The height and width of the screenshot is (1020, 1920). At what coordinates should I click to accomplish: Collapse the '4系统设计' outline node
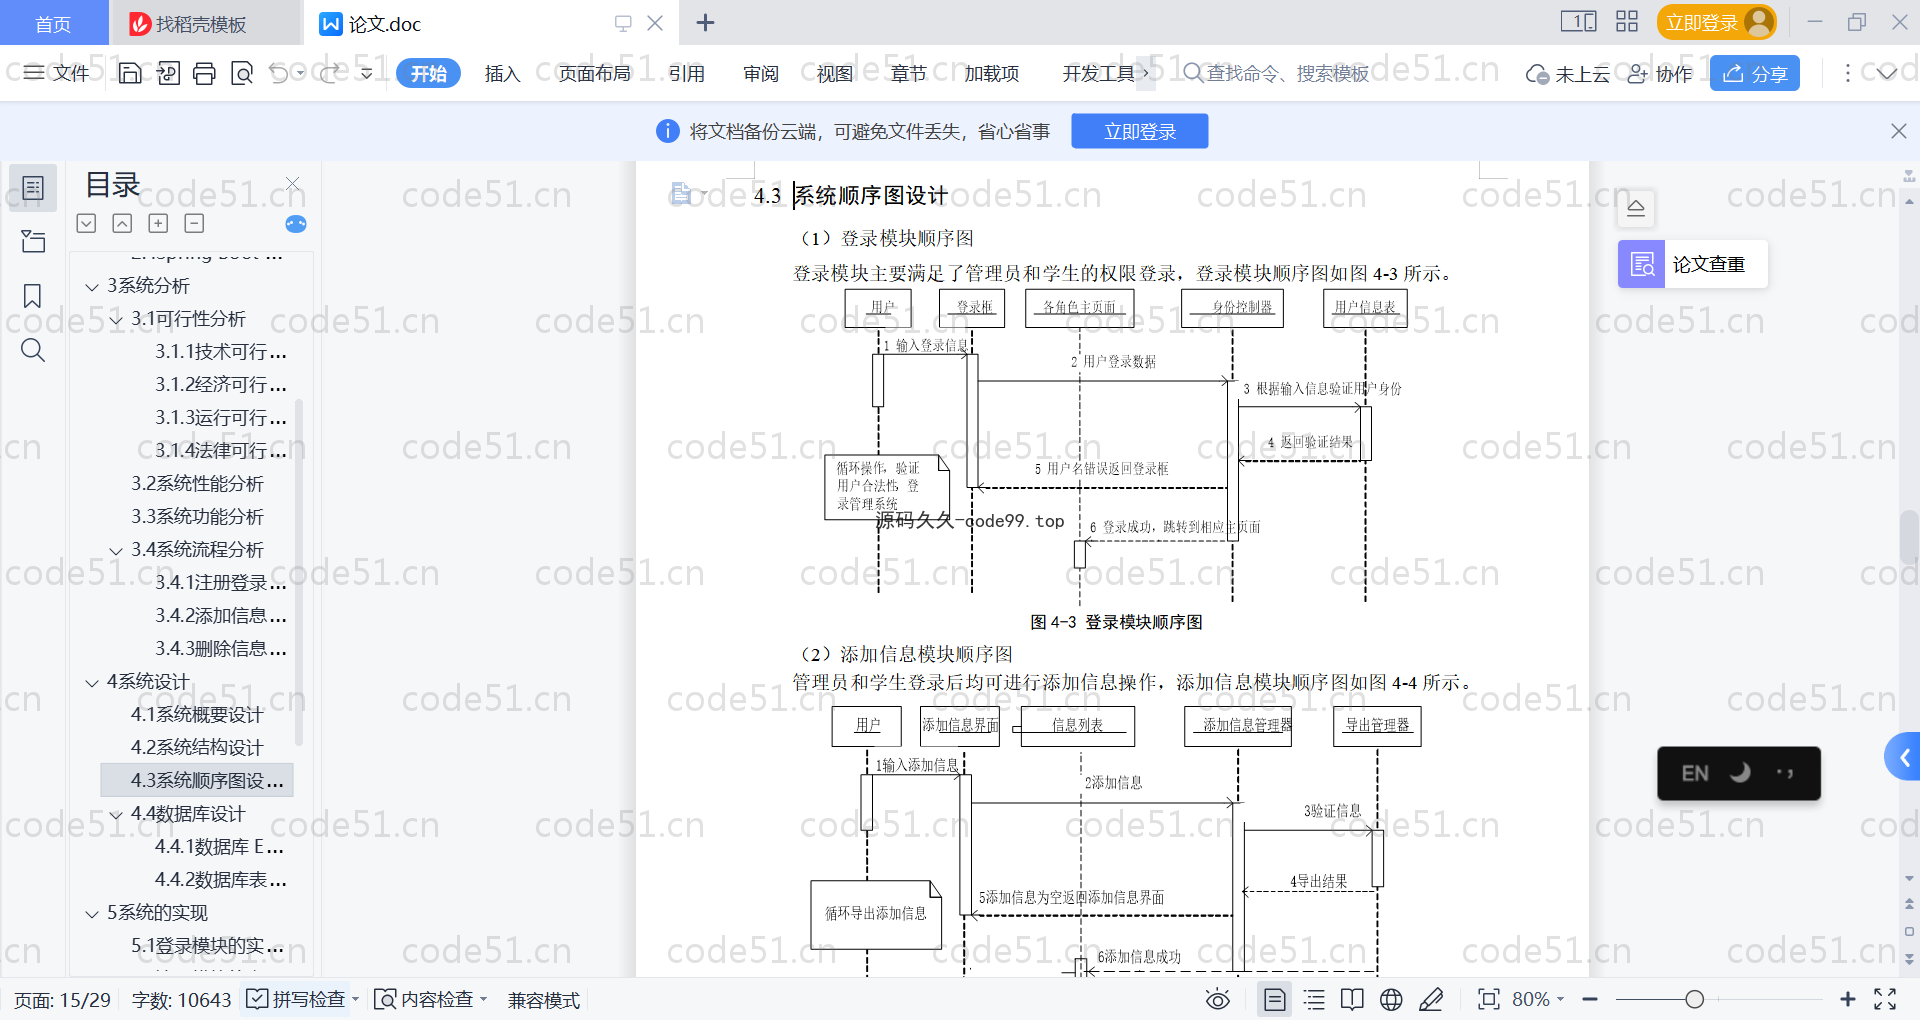[92, 683]
